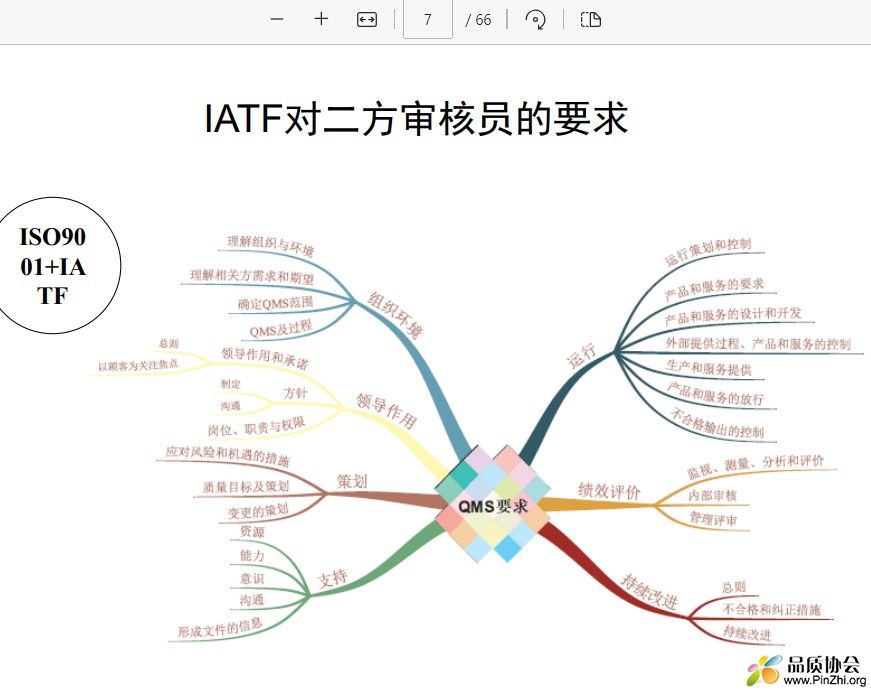The height and width of the screenshot is (692, 871).
Task: Click the '绩效评价' branch label
Action: coord(609,490)
